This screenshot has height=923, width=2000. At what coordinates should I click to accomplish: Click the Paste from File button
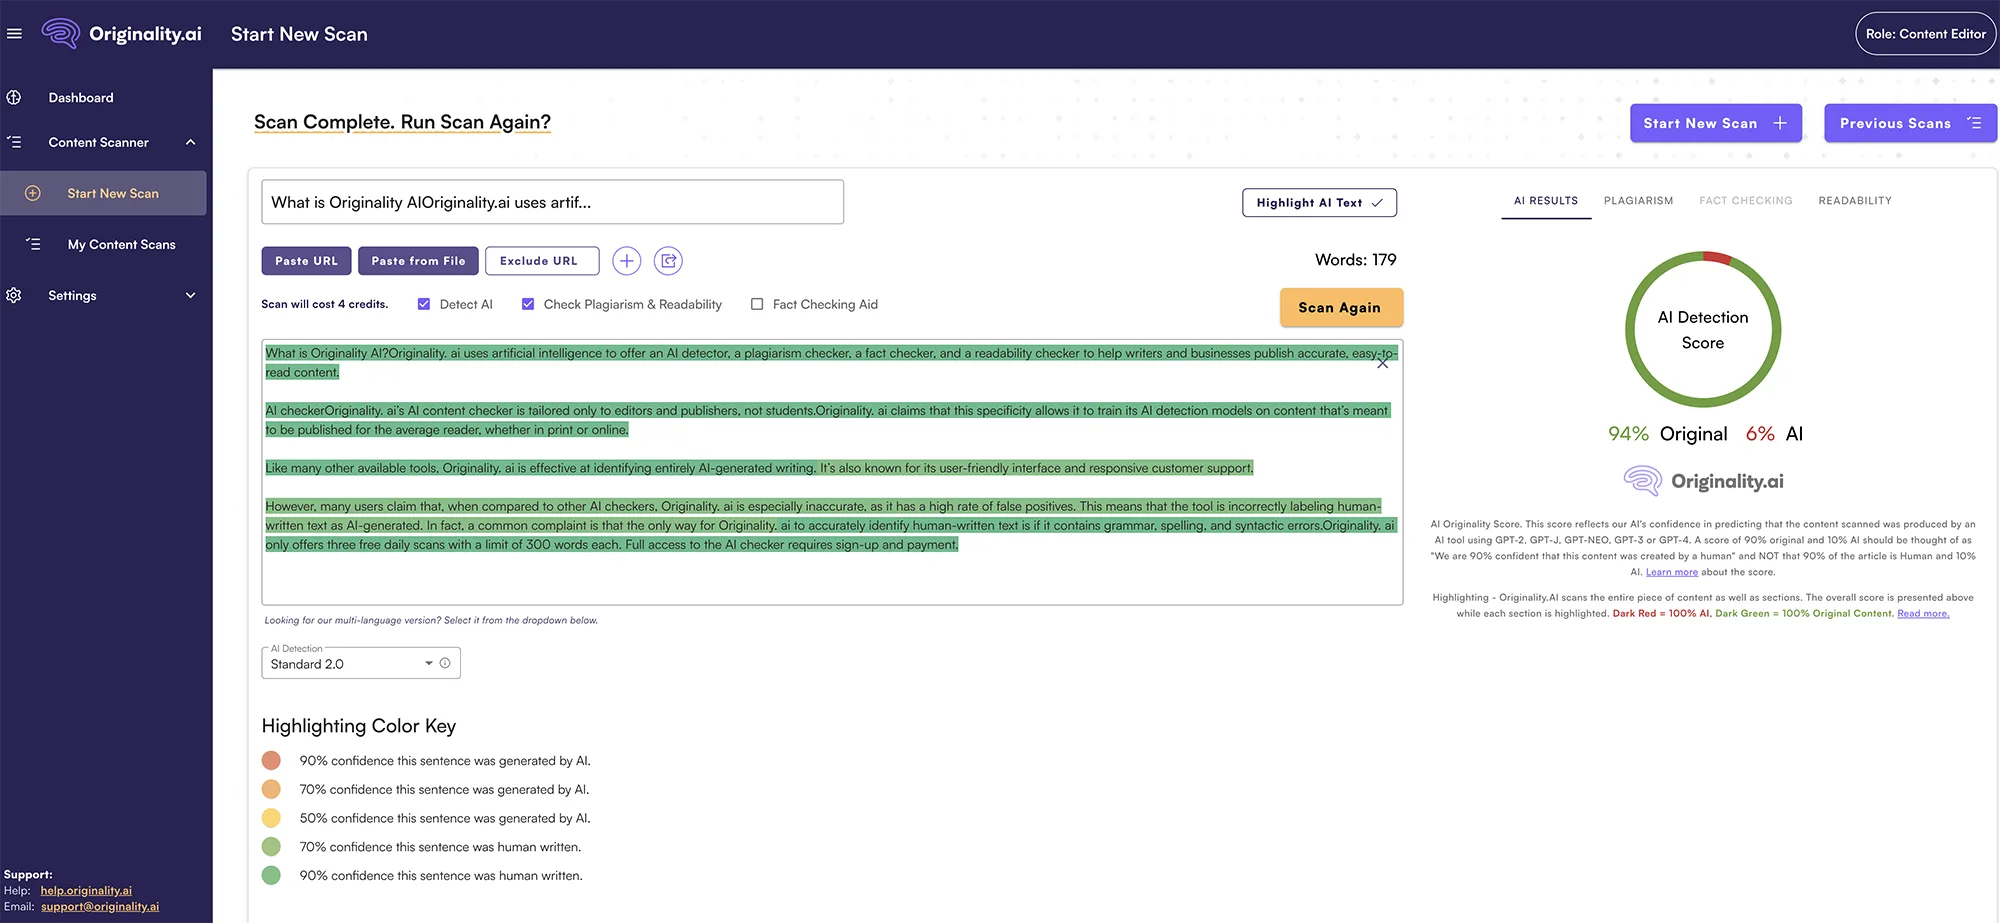pyautogui.click(x=418, y=261)
